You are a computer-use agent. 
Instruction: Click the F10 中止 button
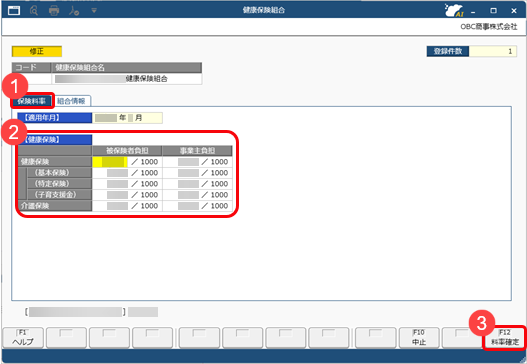[x=419, y=337]
